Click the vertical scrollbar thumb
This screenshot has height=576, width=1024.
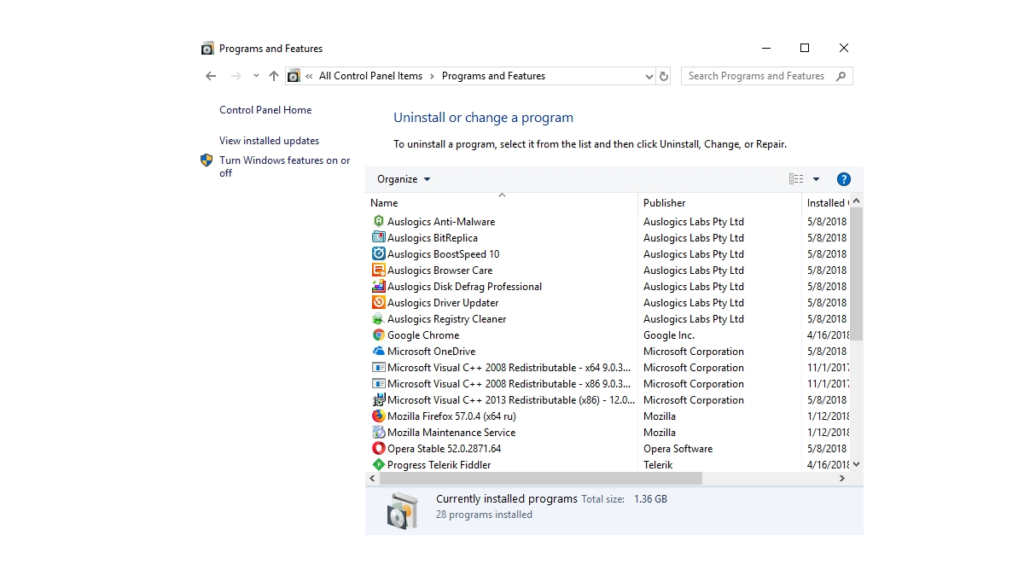856,274
